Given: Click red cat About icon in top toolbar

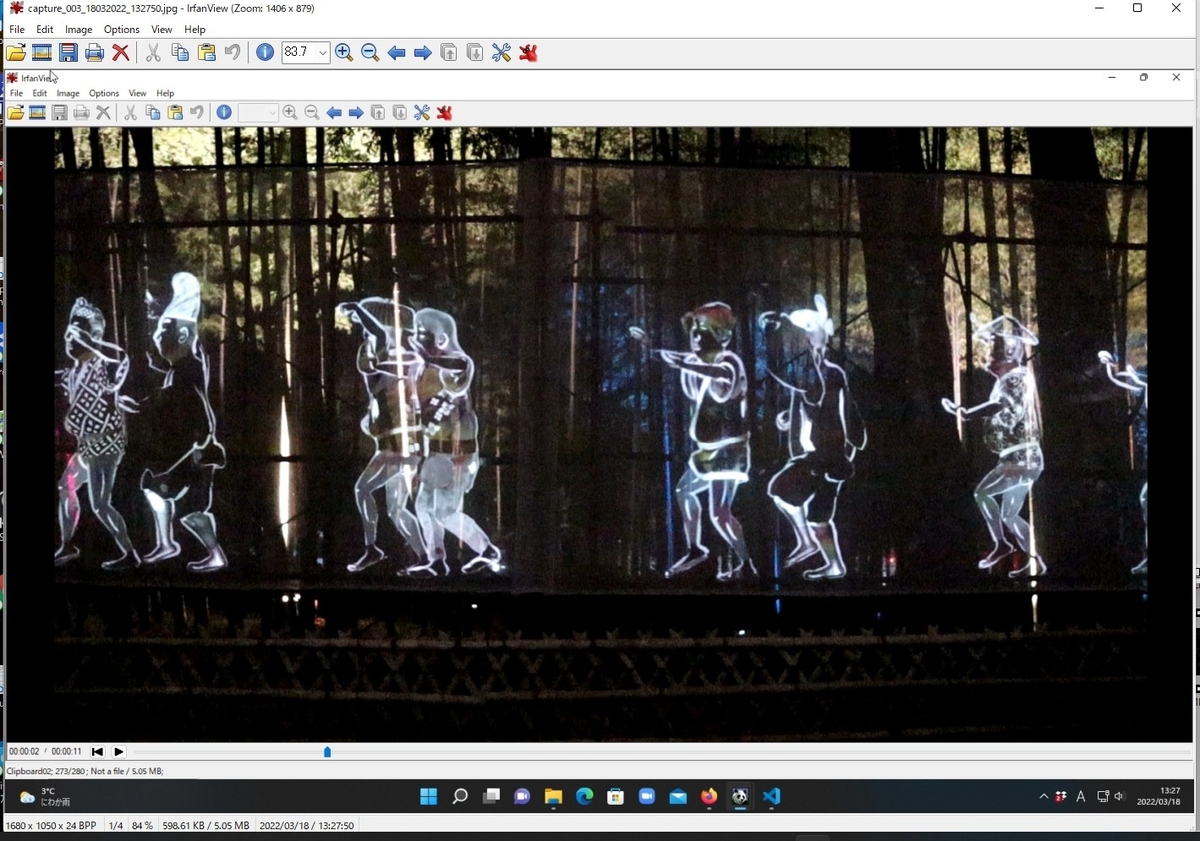Looking at the screenshot, I should tap(528, 53).
